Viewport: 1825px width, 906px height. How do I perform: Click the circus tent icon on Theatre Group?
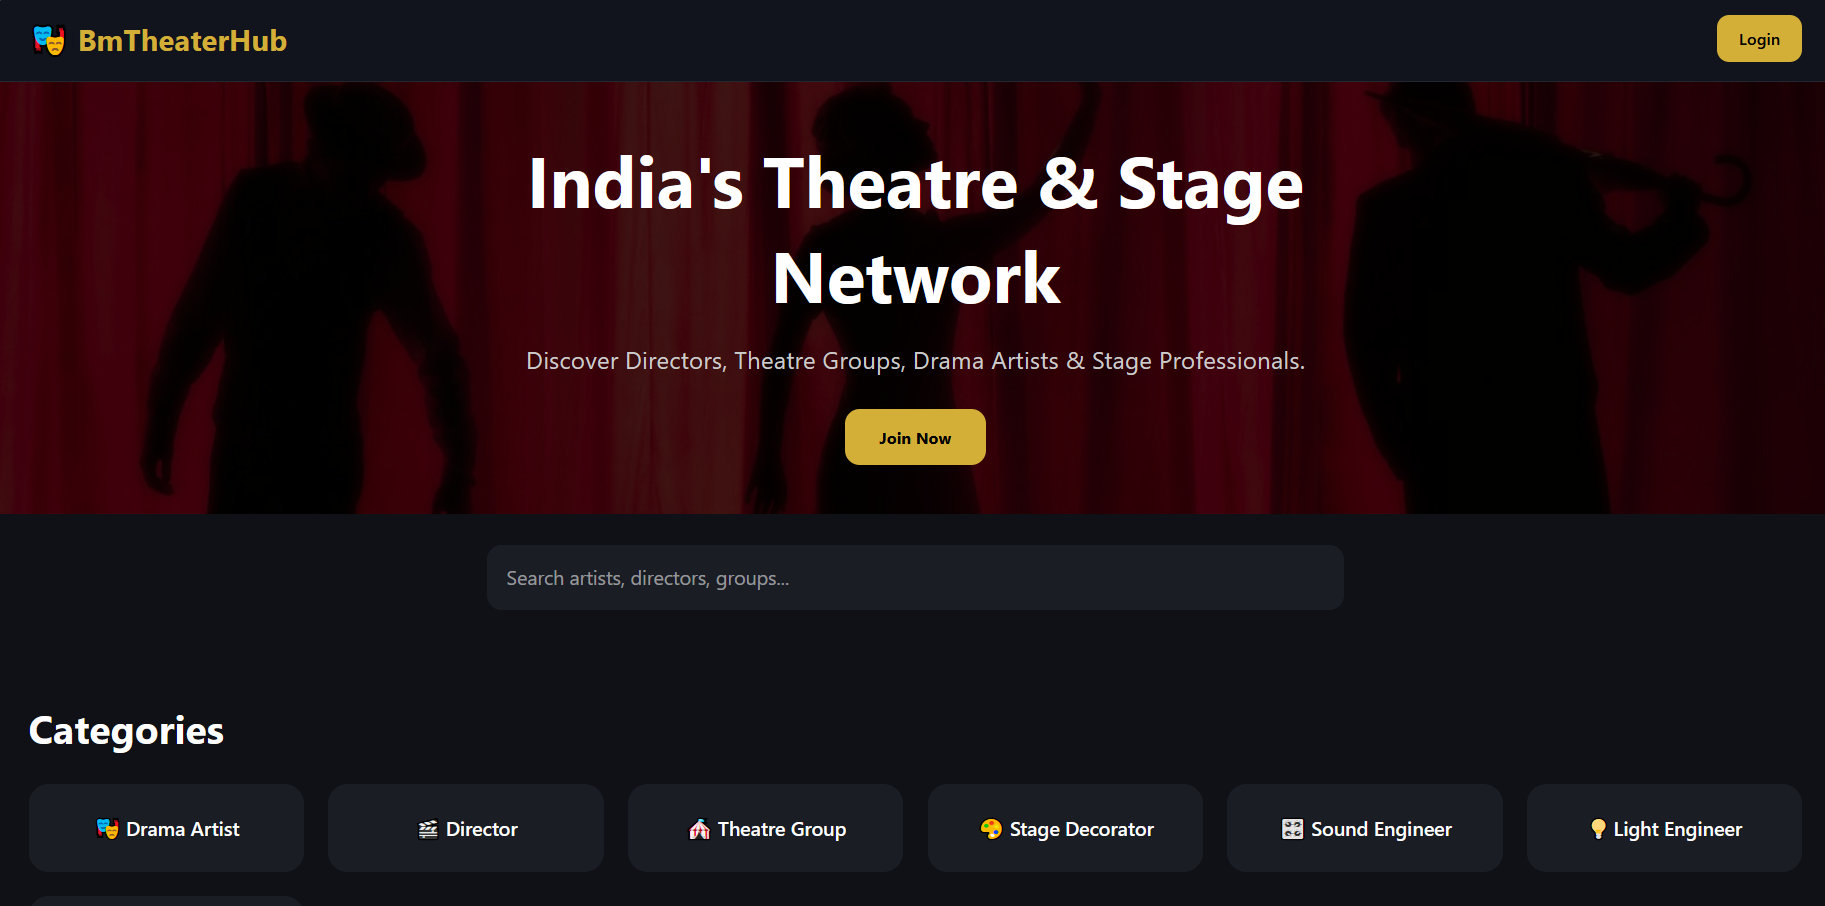click(x=700, y=829)
